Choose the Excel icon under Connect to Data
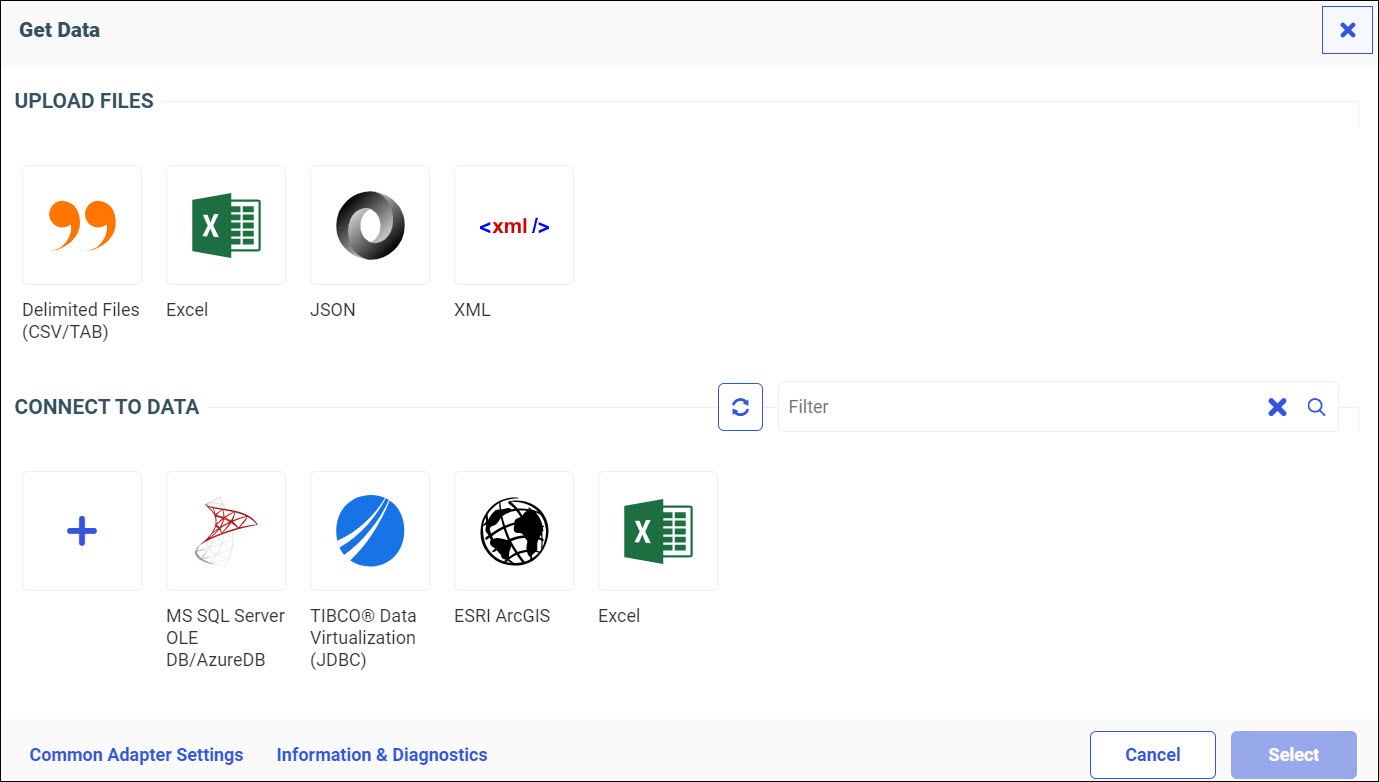 [658, 531]
